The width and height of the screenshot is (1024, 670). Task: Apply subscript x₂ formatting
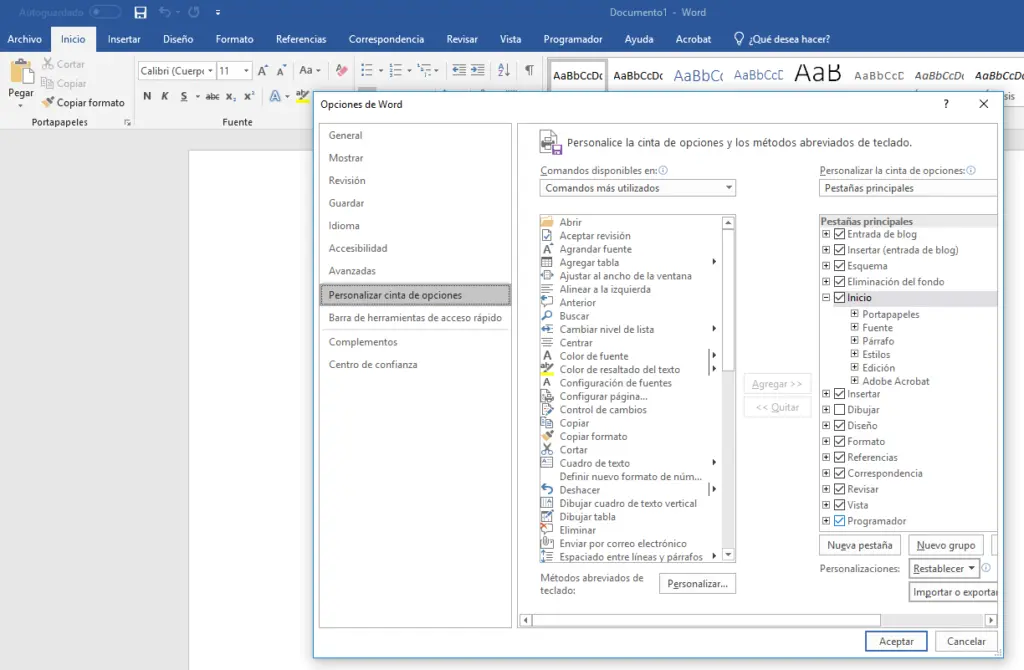coord(231,96)
